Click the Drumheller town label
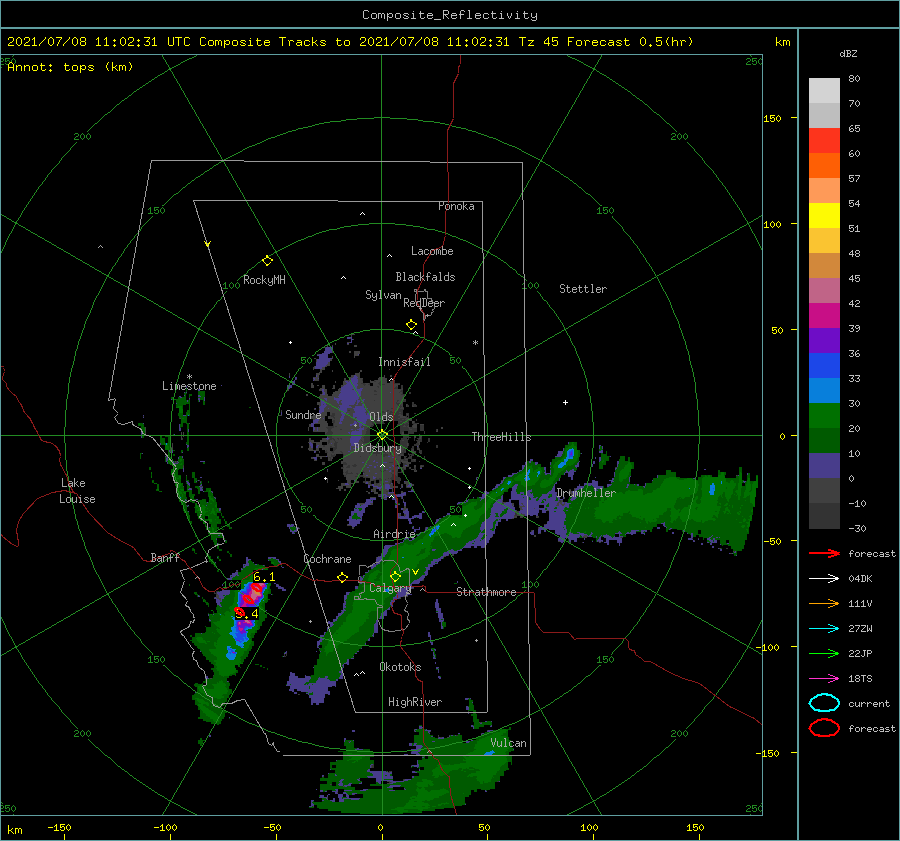The height and width of the screenshot is (841, 900). pos(586,493)
